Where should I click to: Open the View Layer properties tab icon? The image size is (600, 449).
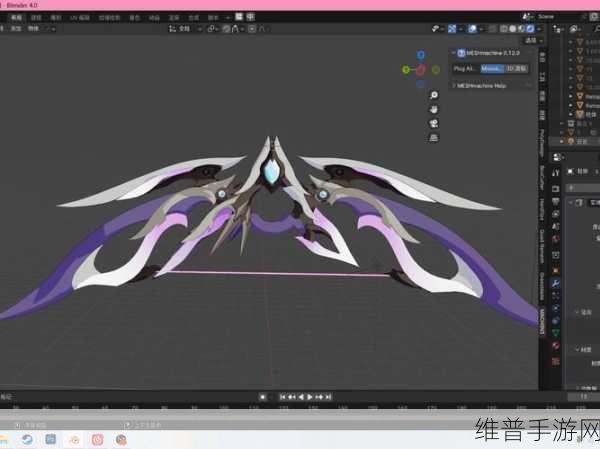pos(556,214)
